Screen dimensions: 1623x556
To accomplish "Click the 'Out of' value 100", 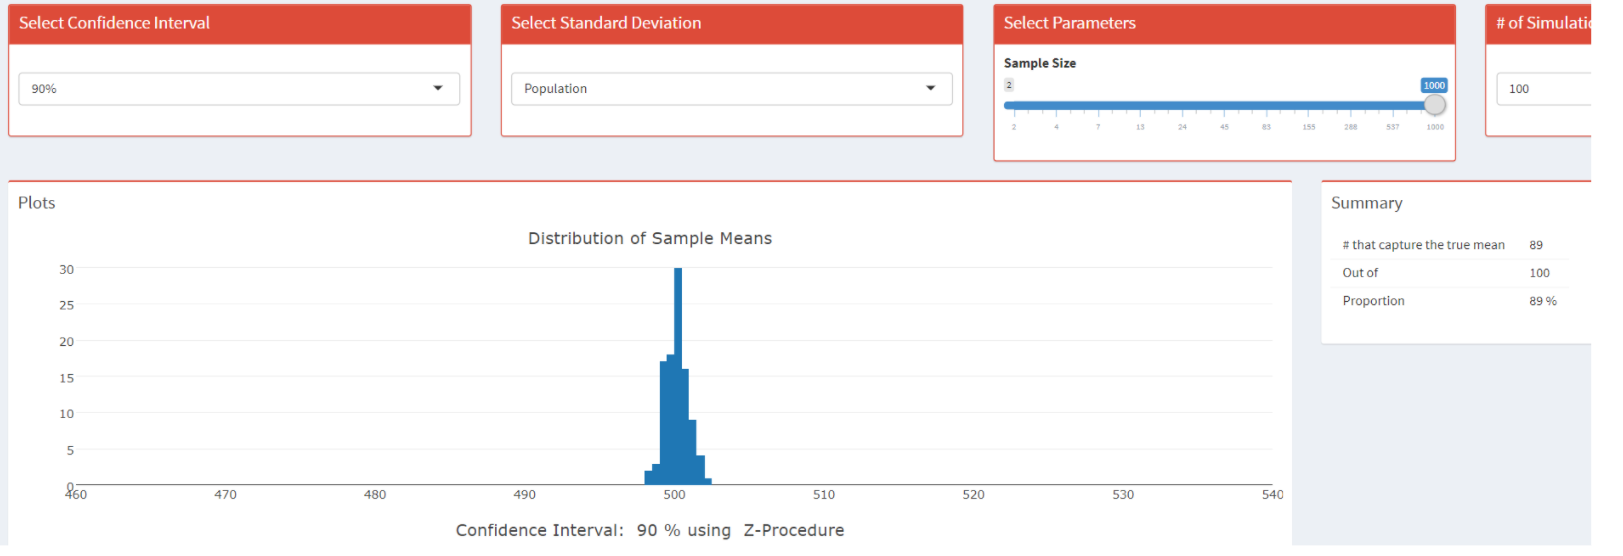I will pos(1539,273).
